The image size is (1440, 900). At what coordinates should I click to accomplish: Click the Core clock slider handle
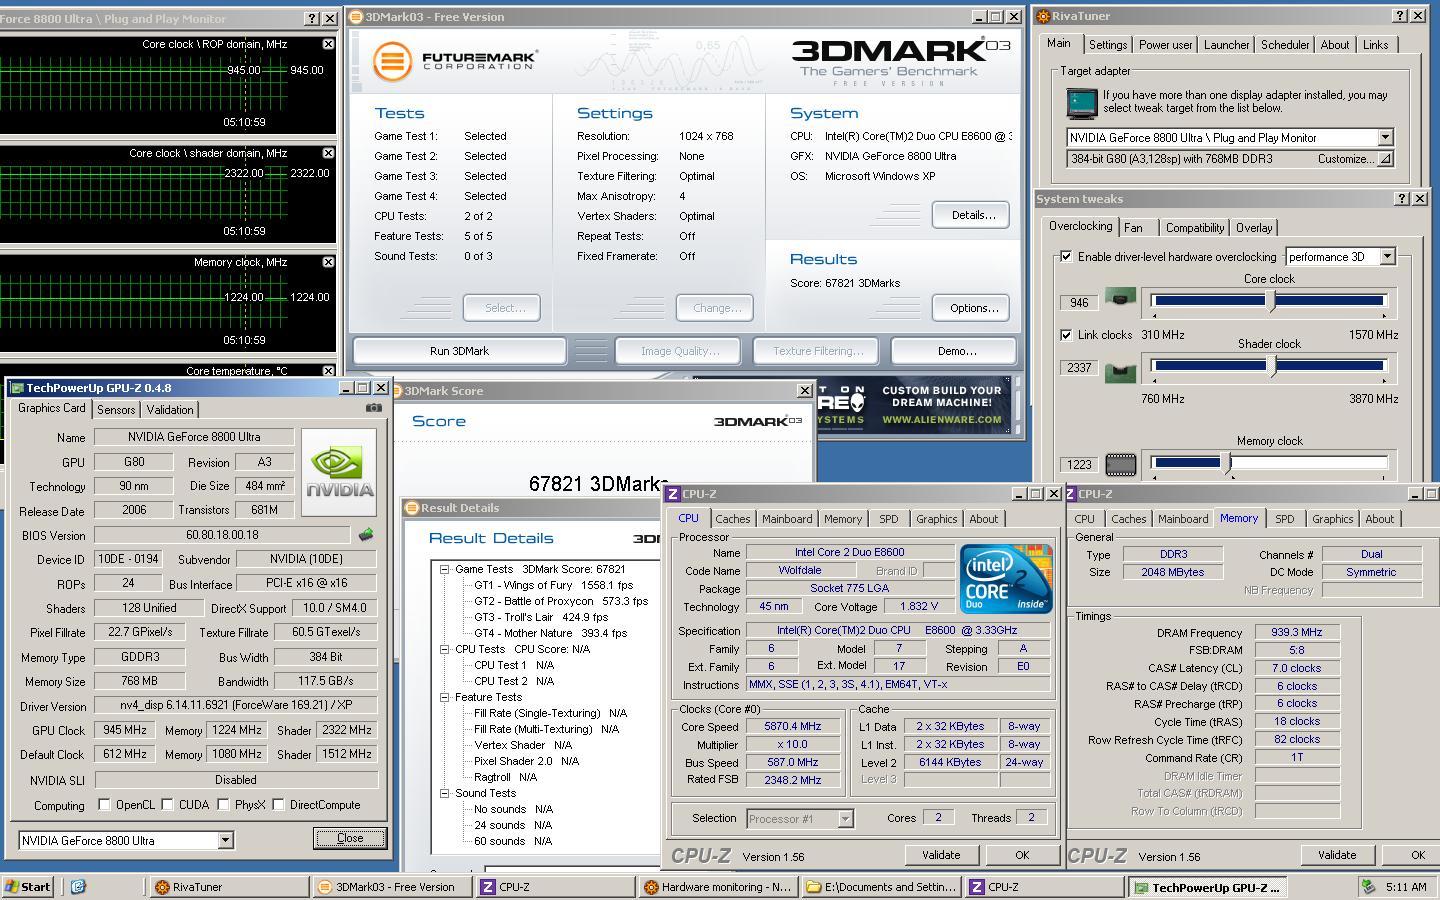coord(1271,300)
